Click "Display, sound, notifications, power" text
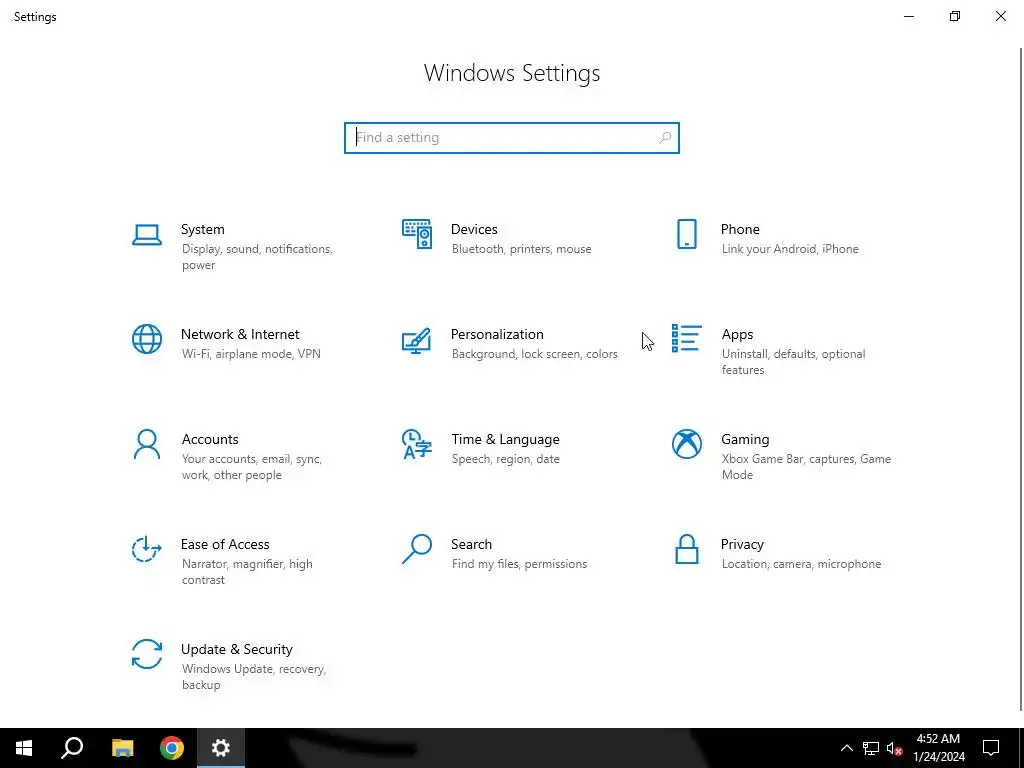Image resolution: width=1024 pixels, height=768 pixels. pyautogui.click(x=257, y=257)
